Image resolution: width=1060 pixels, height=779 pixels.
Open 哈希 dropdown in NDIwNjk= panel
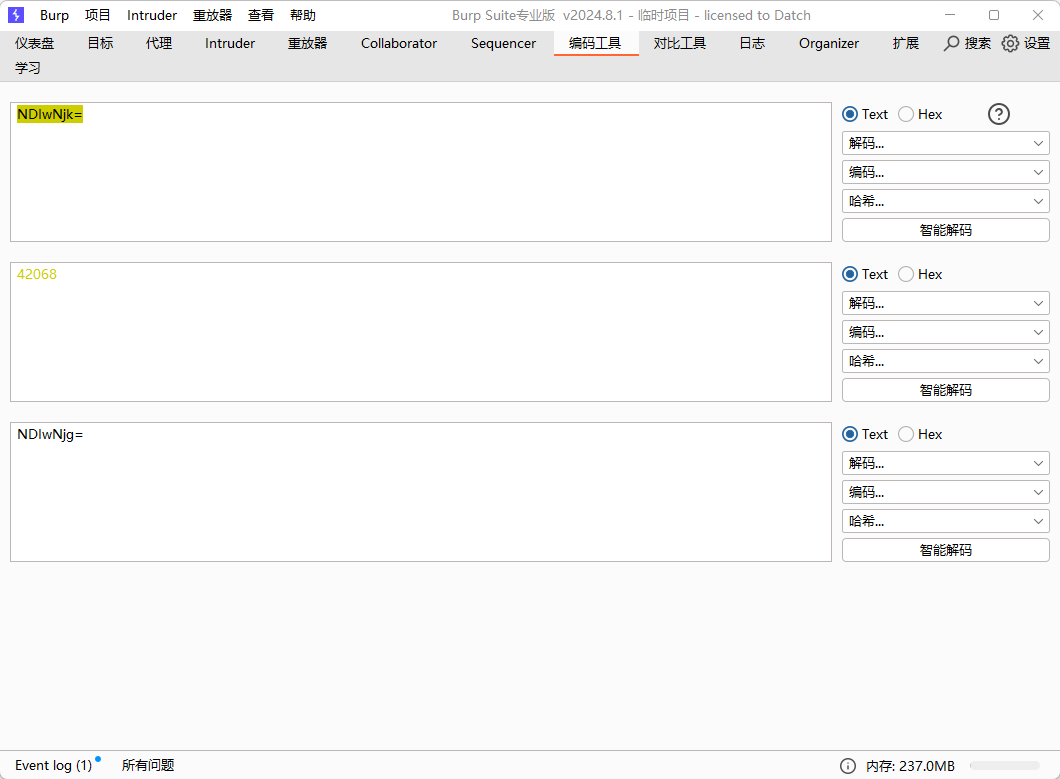point(946,201)
